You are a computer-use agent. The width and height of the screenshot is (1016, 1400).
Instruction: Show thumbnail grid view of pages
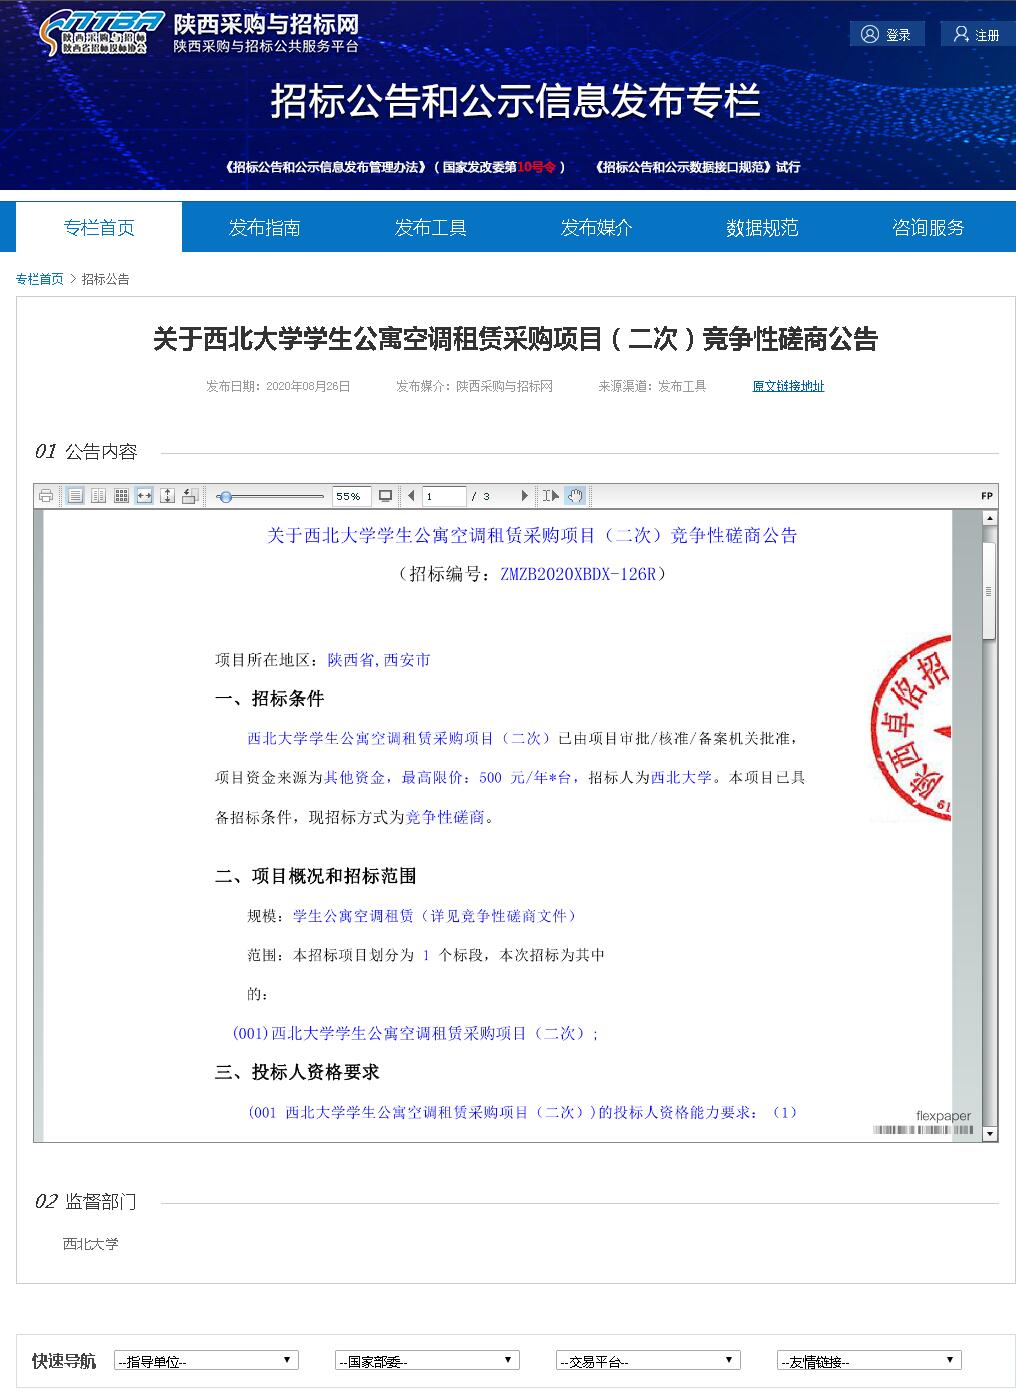(121, 496)
